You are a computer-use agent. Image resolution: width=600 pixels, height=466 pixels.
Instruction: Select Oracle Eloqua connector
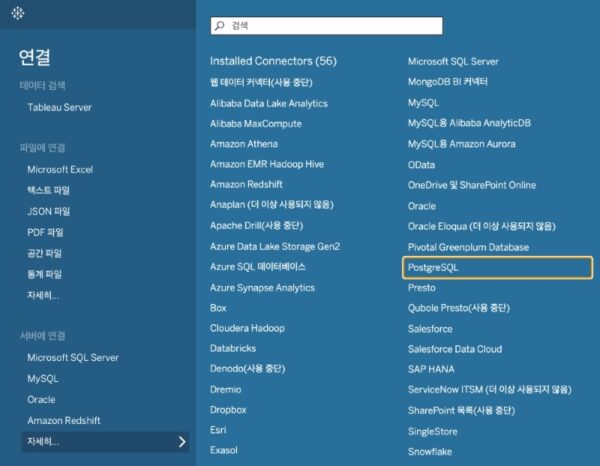point(481,227)
